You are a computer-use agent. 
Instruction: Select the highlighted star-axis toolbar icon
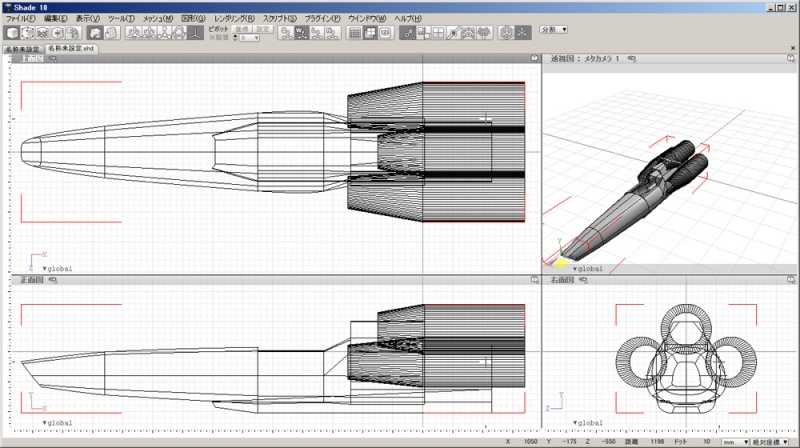(522, 33)
